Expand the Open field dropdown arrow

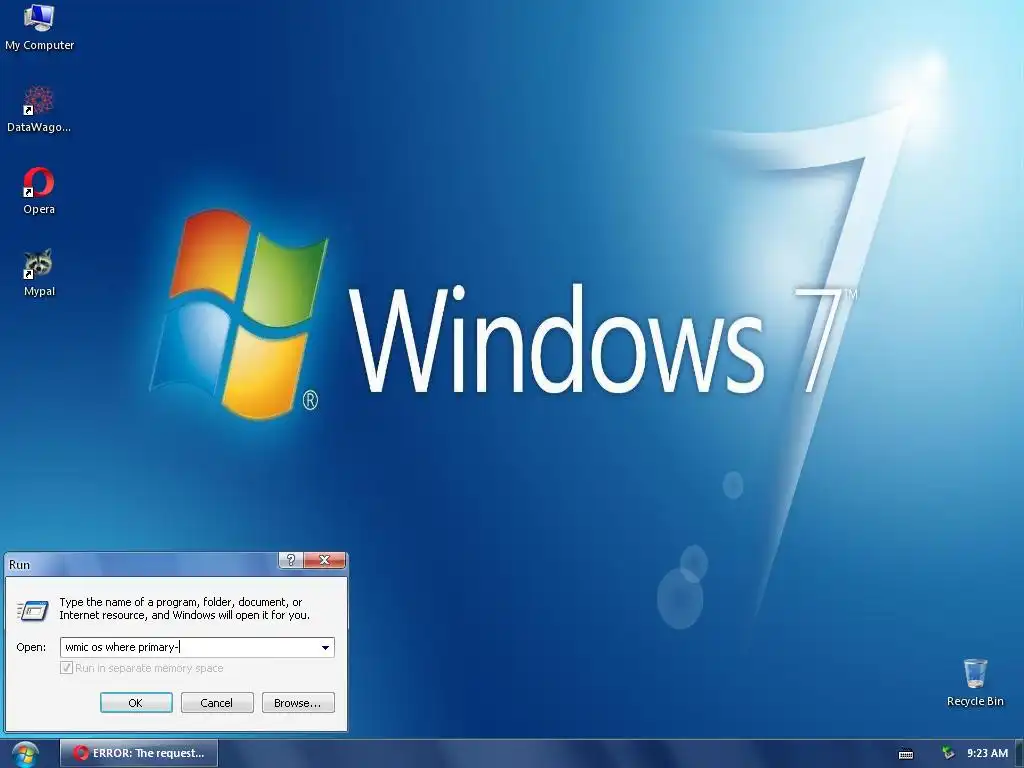(x=325, y=647)
